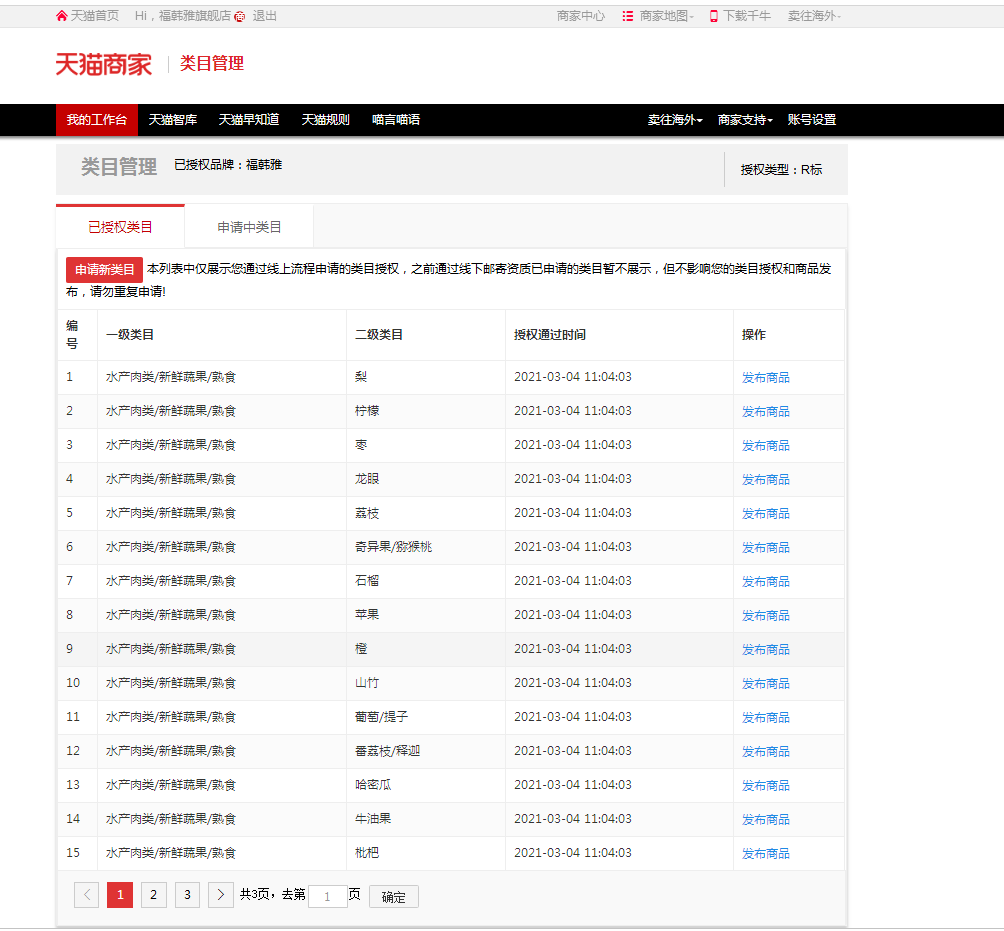Go to previous page arrow in pagination
Image resolution: width=1004 pixels, height=931 pixels.
[x=86, y=895]
